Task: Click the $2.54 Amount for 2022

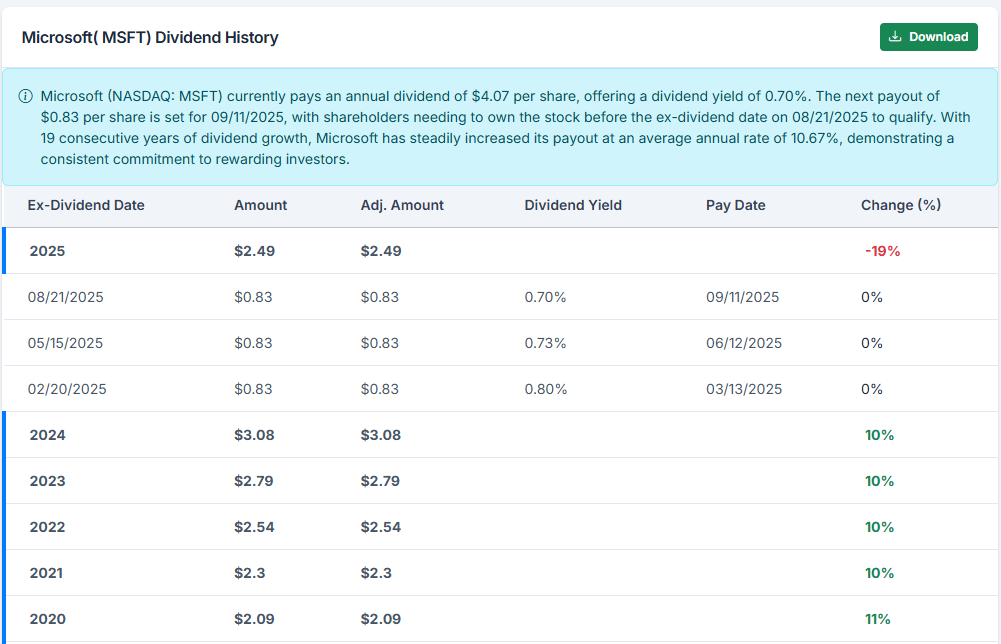Action: point(254,527)
